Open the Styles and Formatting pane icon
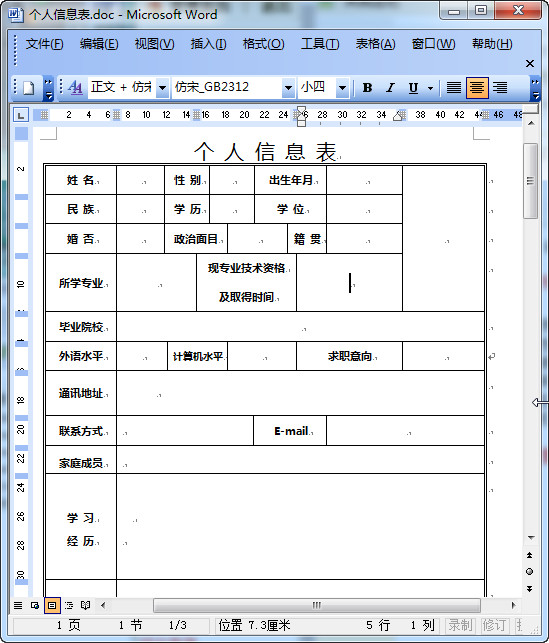 [75, 87]
